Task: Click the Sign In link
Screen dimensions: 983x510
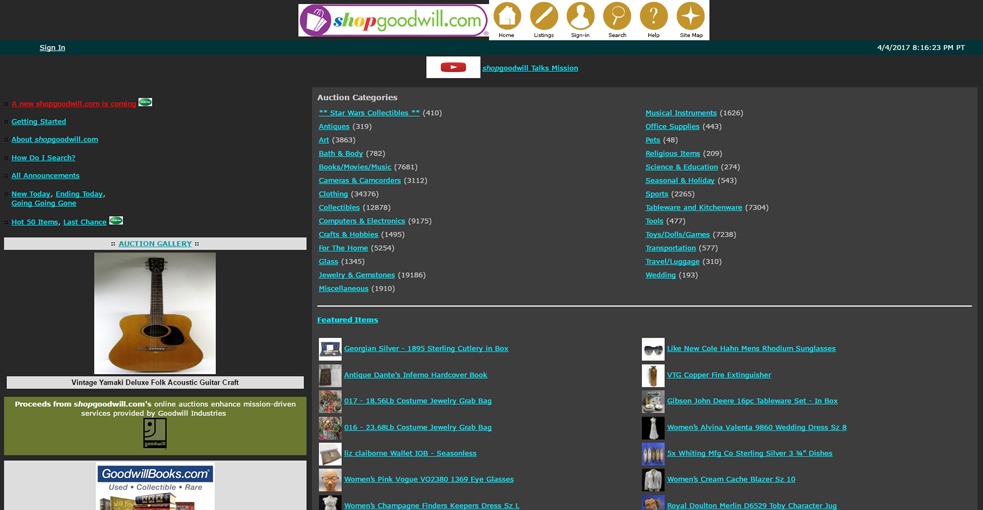Action: click(52, 48)
